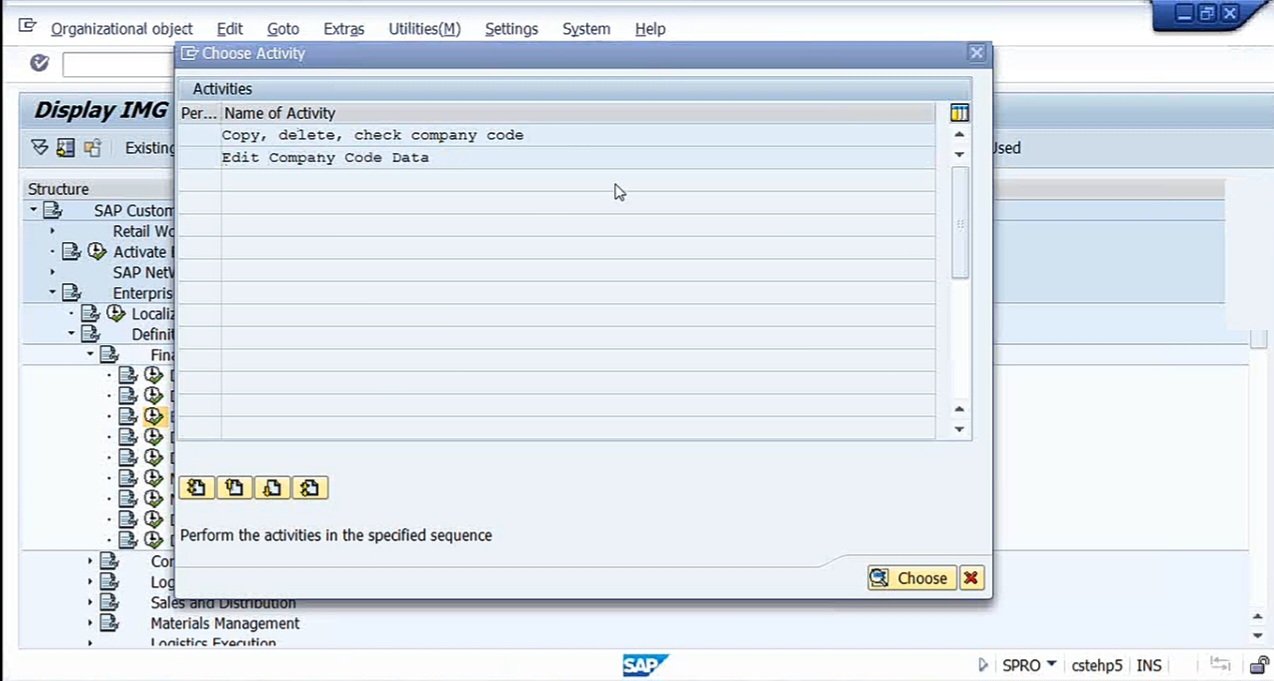This screenshot has width=1274, height=681.
Task: Cancel the dialog with the red X button
Action: click(x=971, y=578)
